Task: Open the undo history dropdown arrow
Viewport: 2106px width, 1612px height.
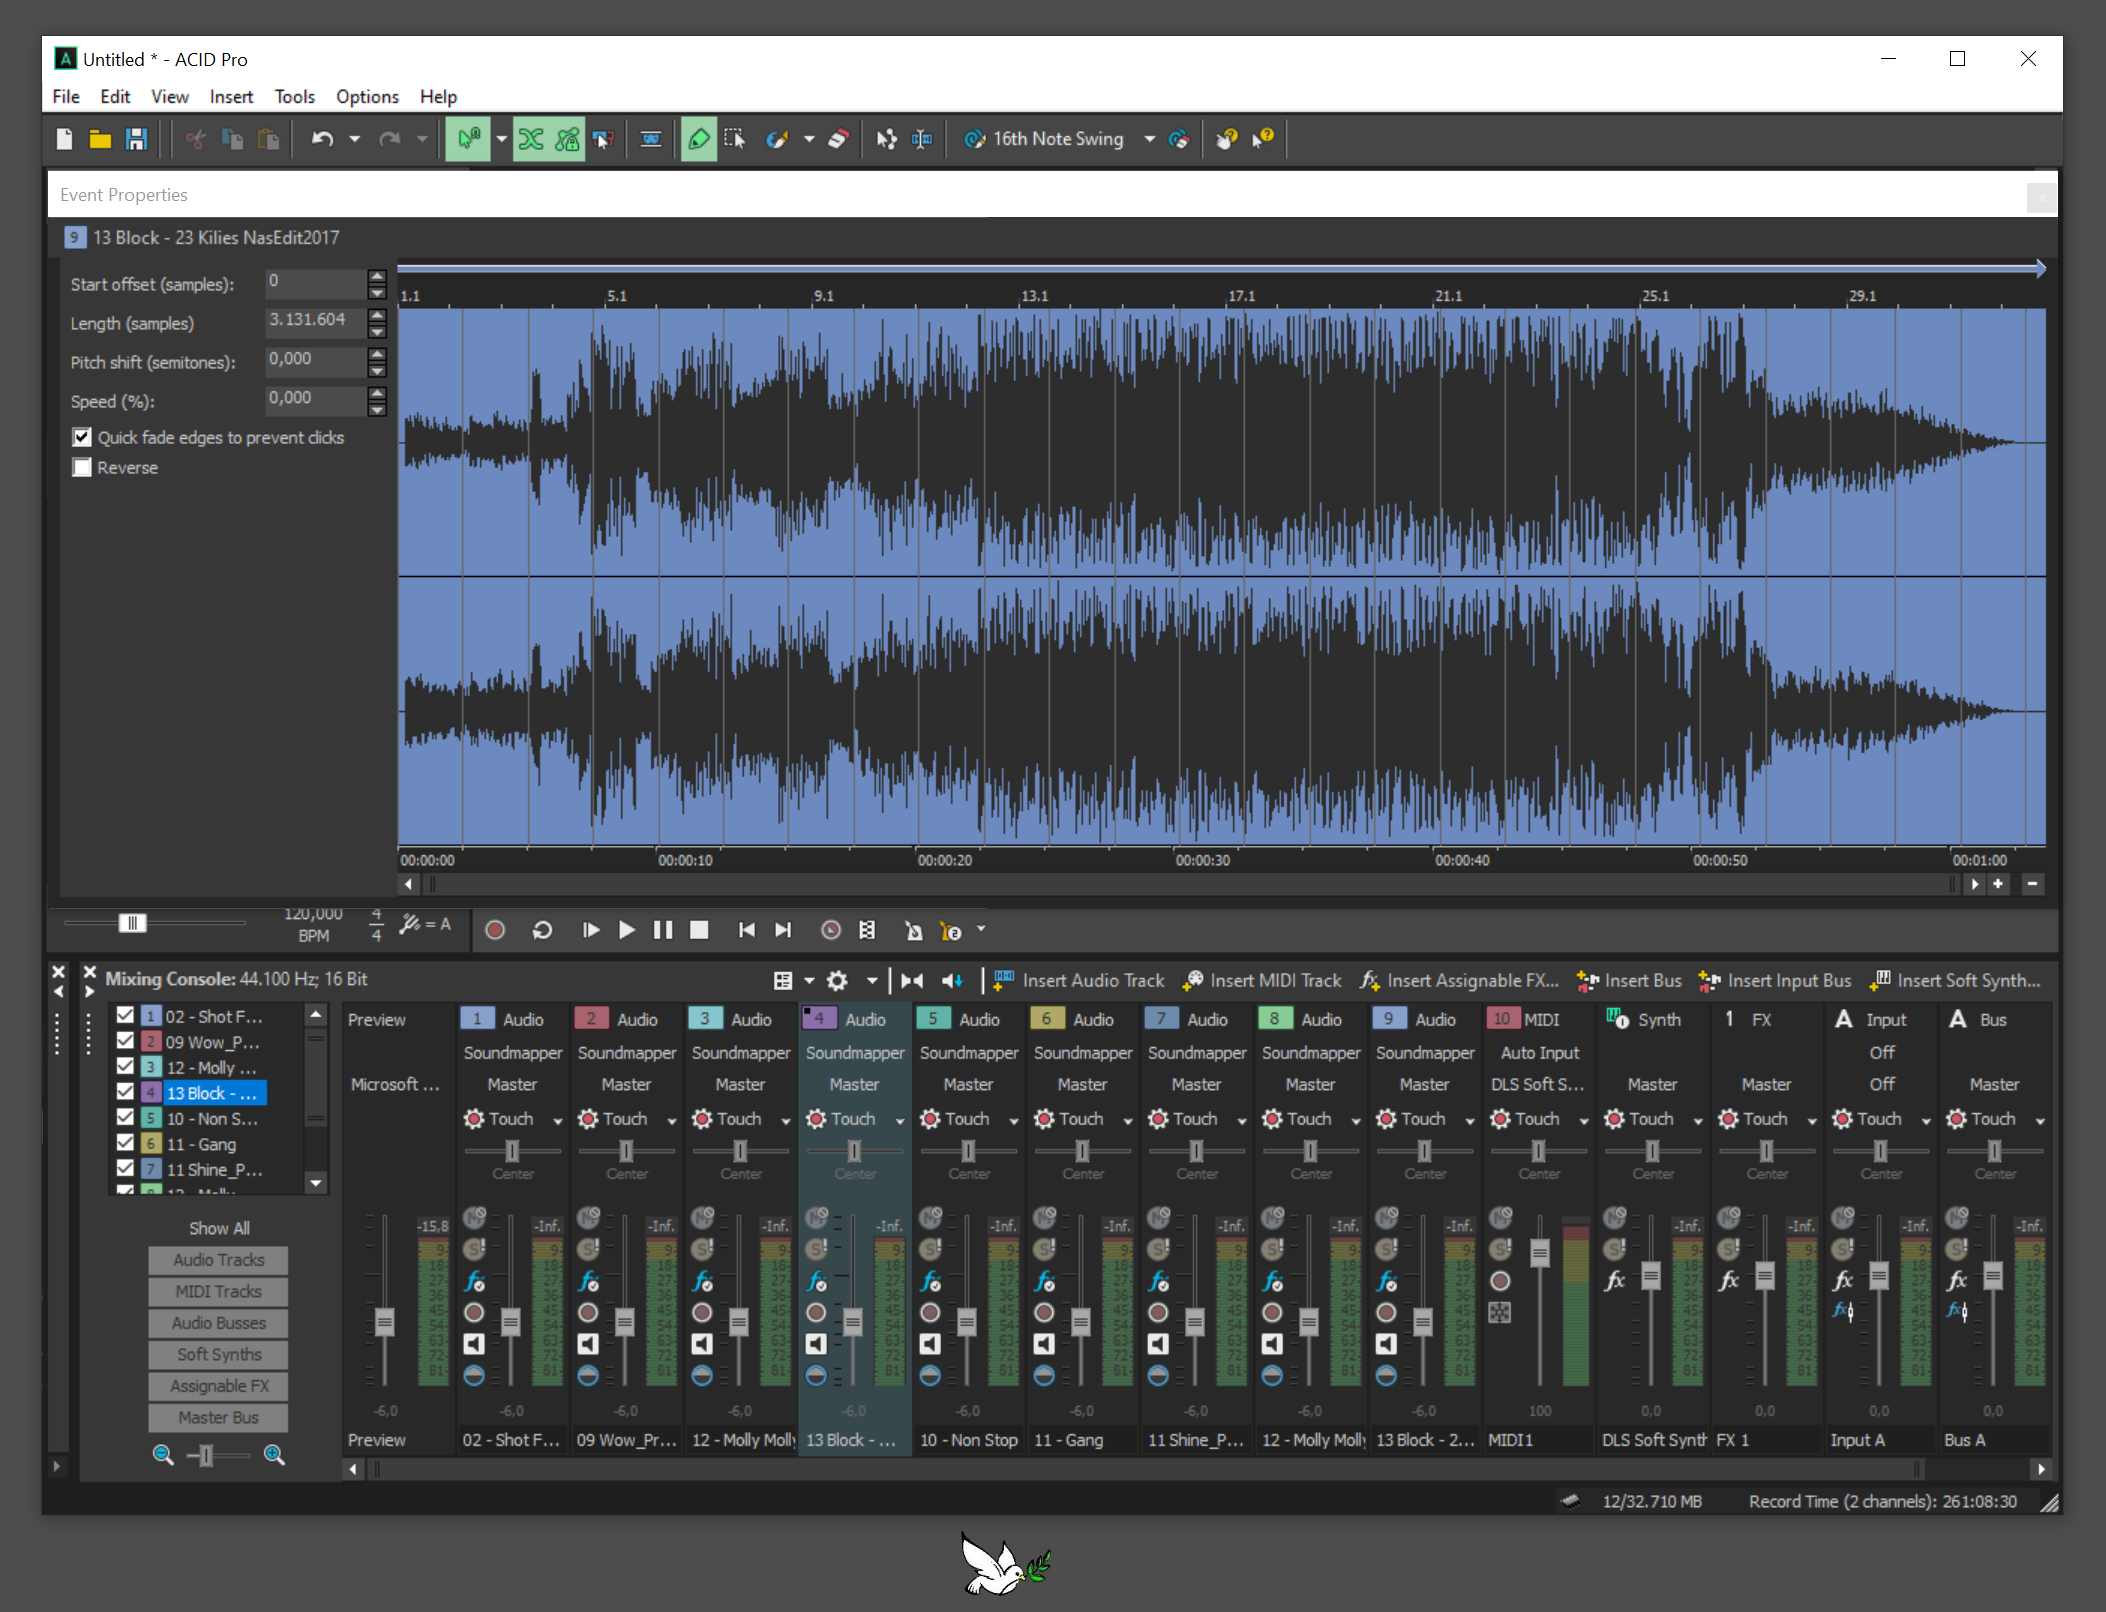Action: point(354,139)
